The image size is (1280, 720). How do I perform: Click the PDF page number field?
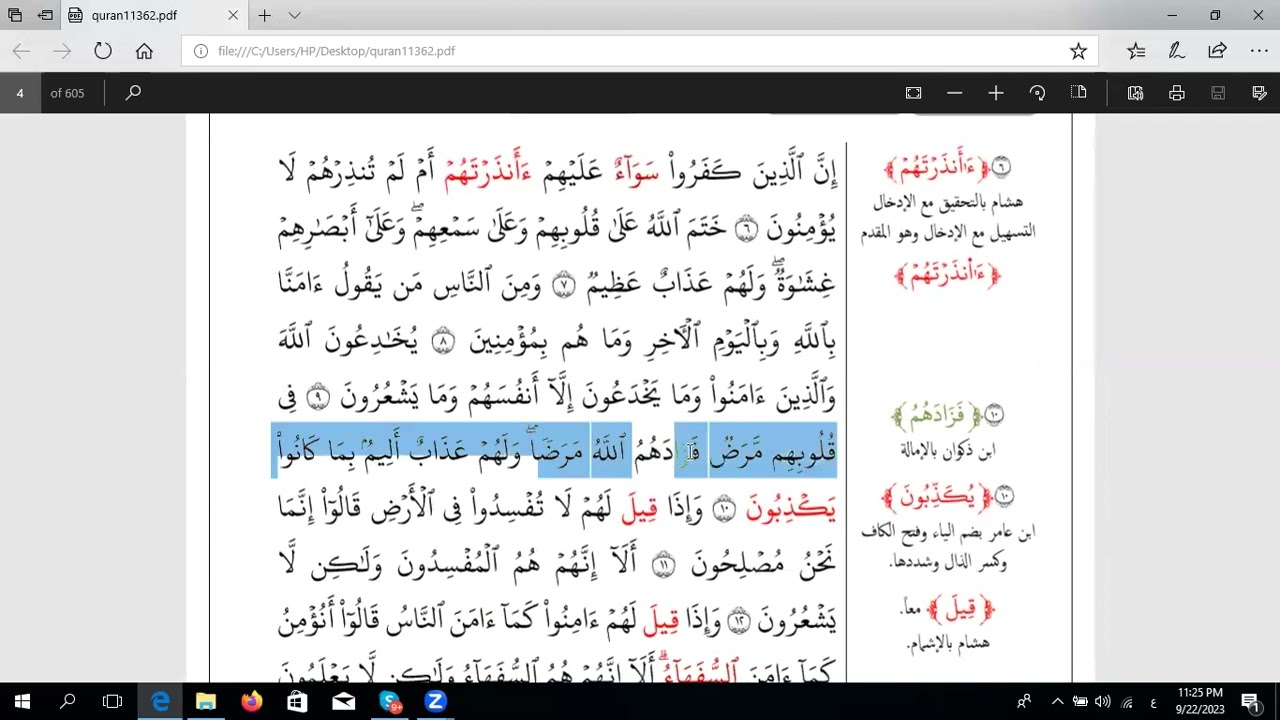tap(19, 93)
